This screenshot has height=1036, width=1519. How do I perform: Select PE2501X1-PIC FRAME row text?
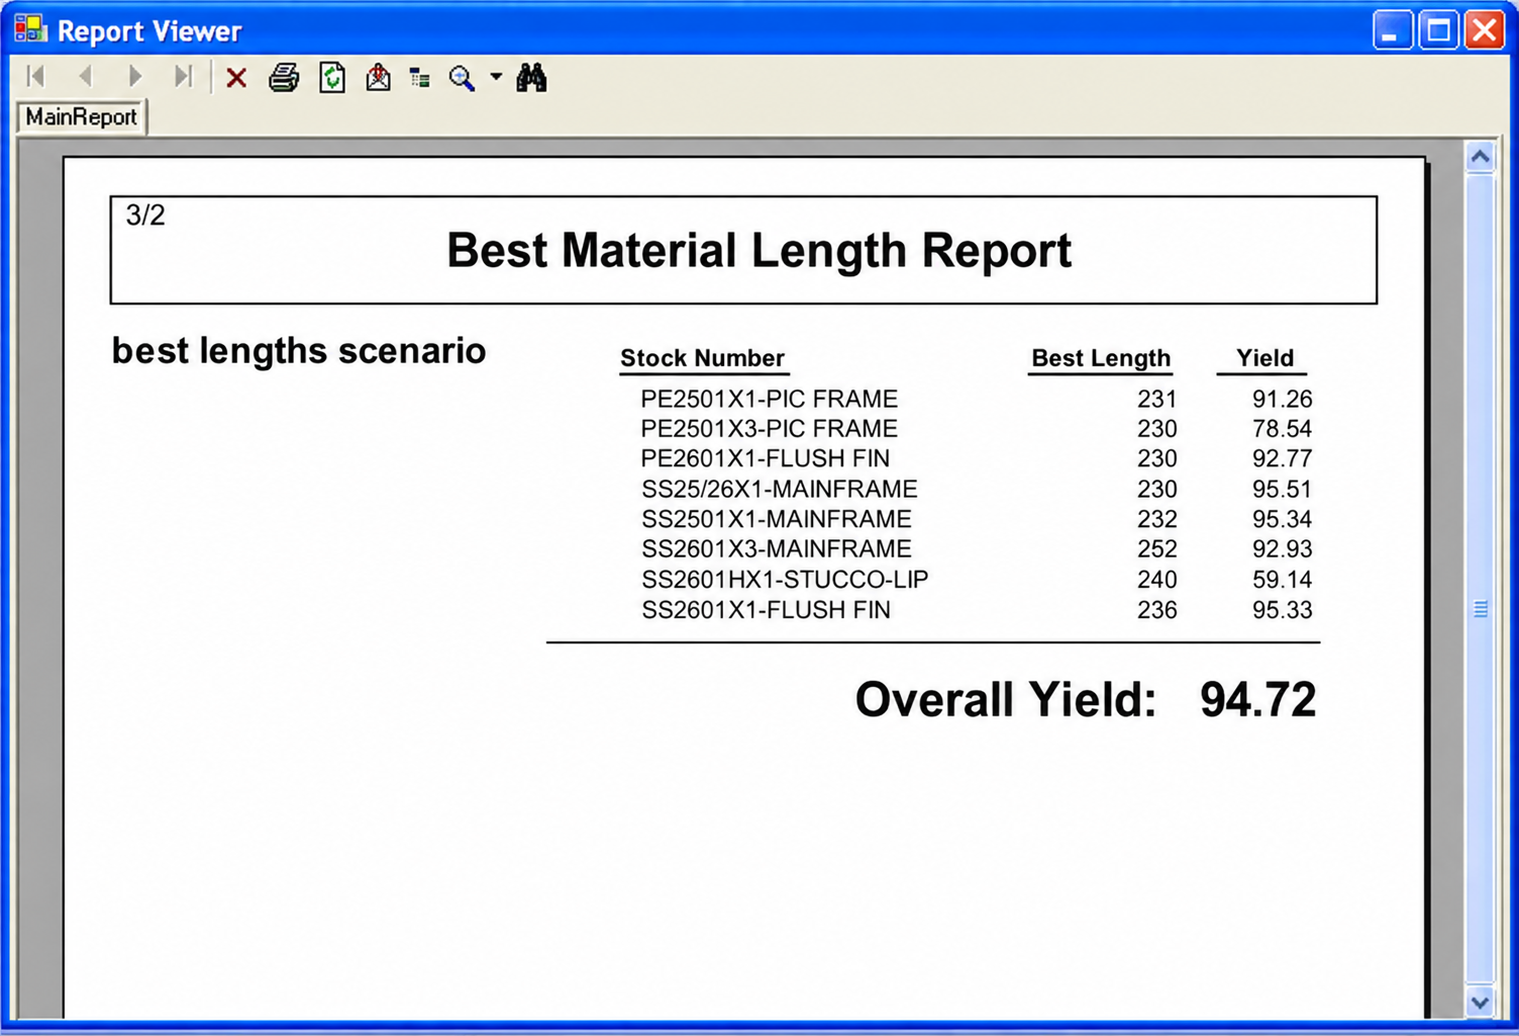coord(769,399)
